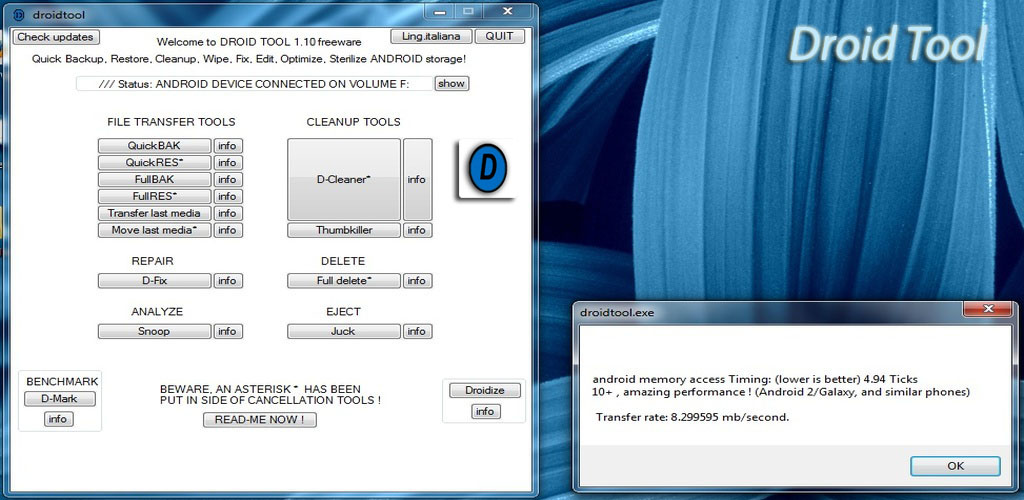Click Transfer last media button
1024x500 pixels.
pyautogui.click(x=155, y=213)
